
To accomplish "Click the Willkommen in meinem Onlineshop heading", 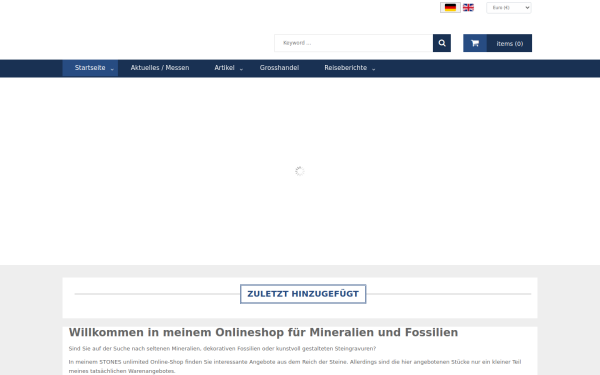I will (x=263, y=332).
